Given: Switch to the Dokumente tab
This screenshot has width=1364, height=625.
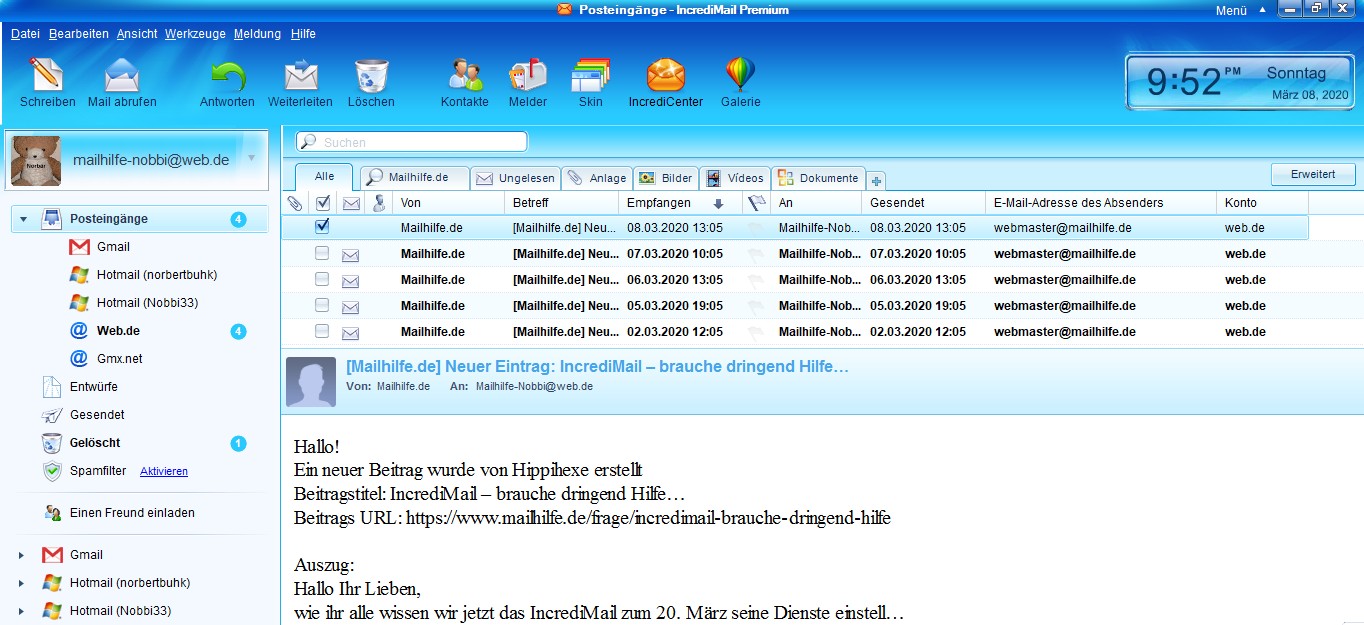Looking at the screenshot, I should 818,178.
